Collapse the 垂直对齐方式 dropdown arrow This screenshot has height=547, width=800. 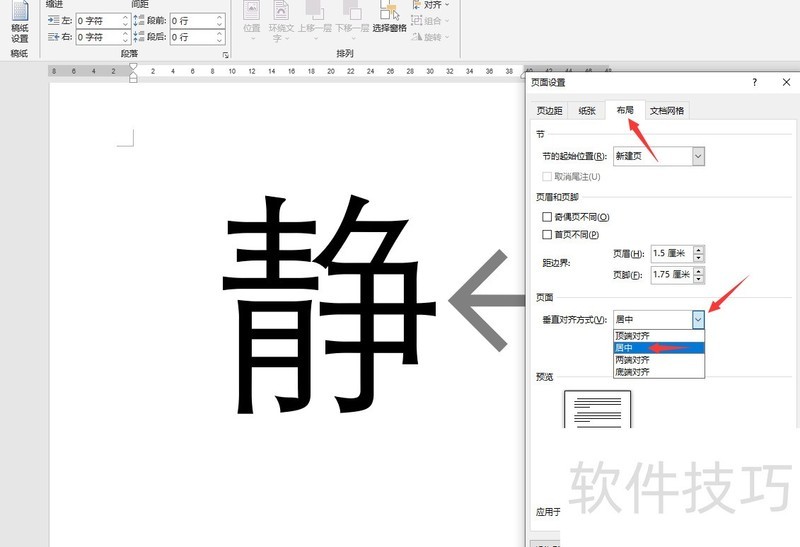tap(698, 319)
